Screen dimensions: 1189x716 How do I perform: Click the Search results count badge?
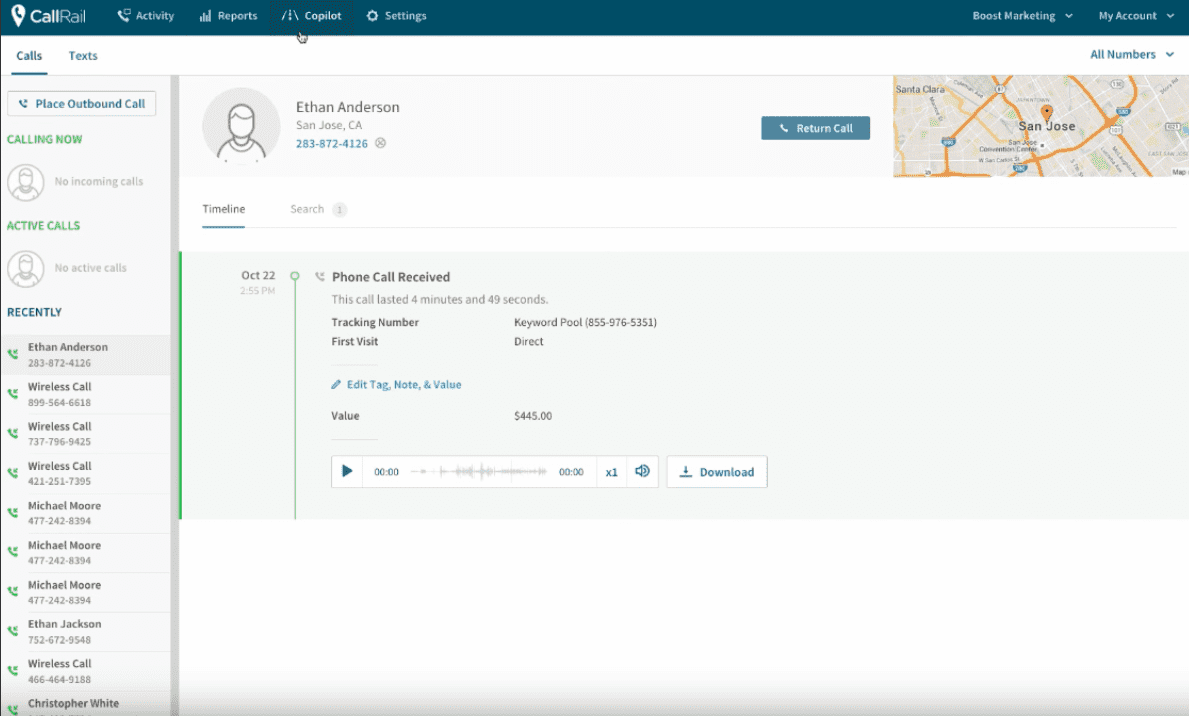[340, 210]
